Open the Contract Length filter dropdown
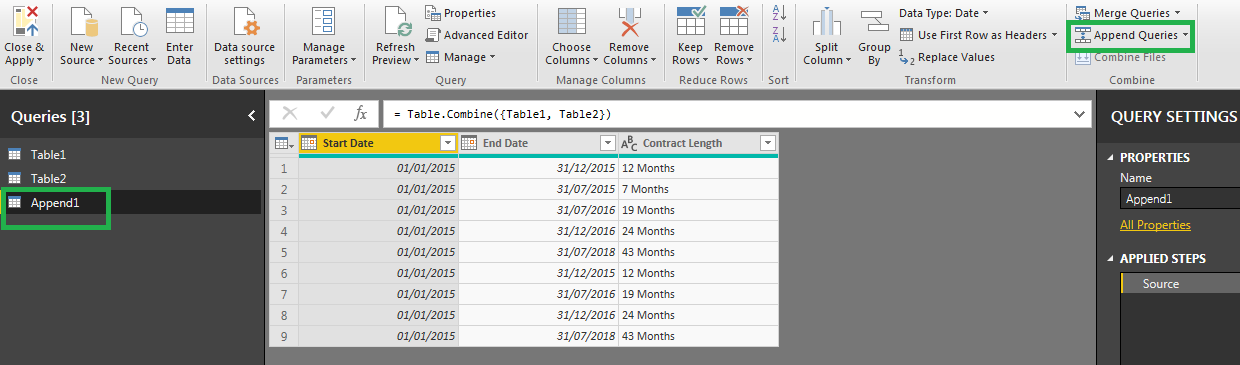The image size is (1240, 365). (768, 143)
